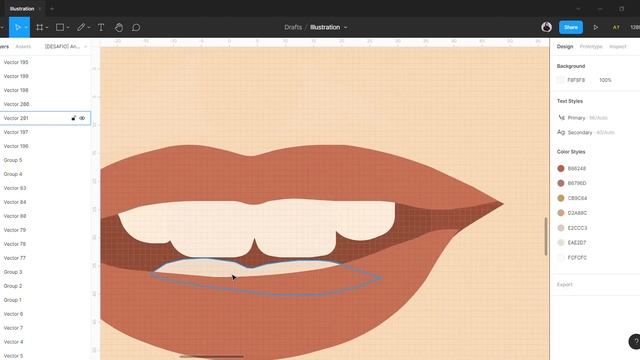The image size is (640, 360).
Task: Click the Share button
Action: 571,27
